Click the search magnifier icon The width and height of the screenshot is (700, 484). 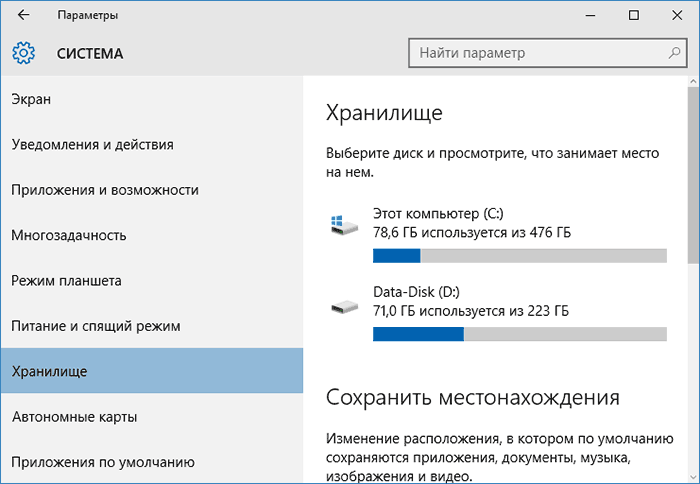click(674, 53)
